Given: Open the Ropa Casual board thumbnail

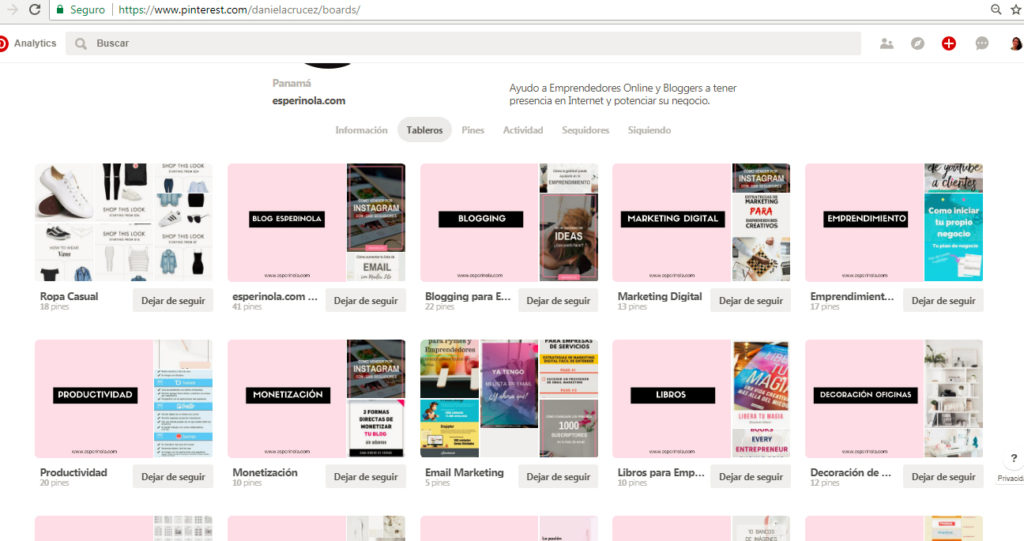Looking at the screenshot, I should coord(124,222).
